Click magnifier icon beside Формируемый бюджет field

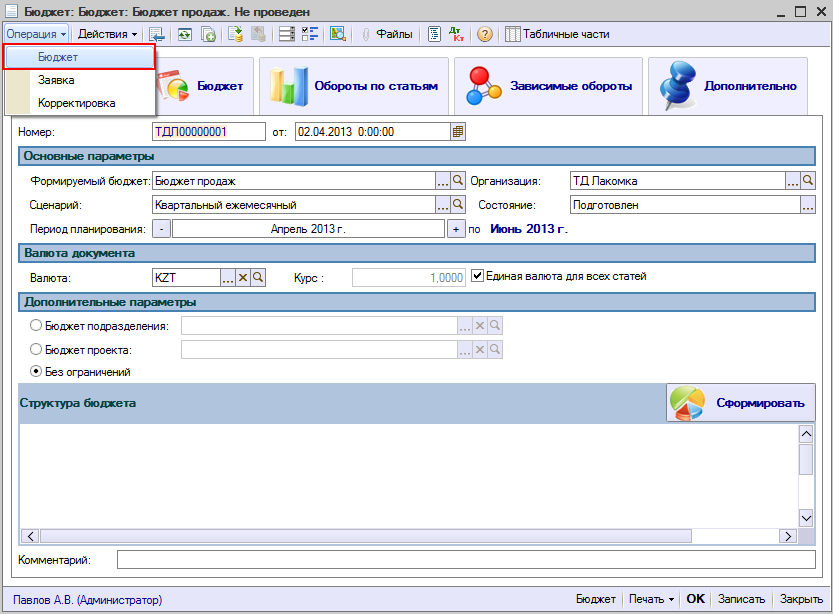pyautogui.click(x=459, y=181)
